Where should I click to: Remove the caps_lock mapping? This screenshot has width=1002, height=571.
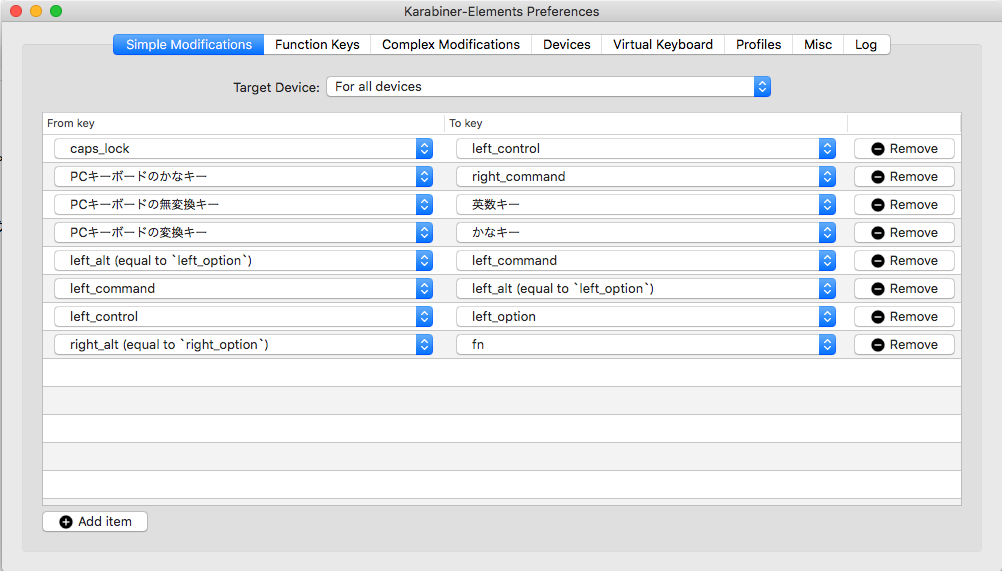904,149
